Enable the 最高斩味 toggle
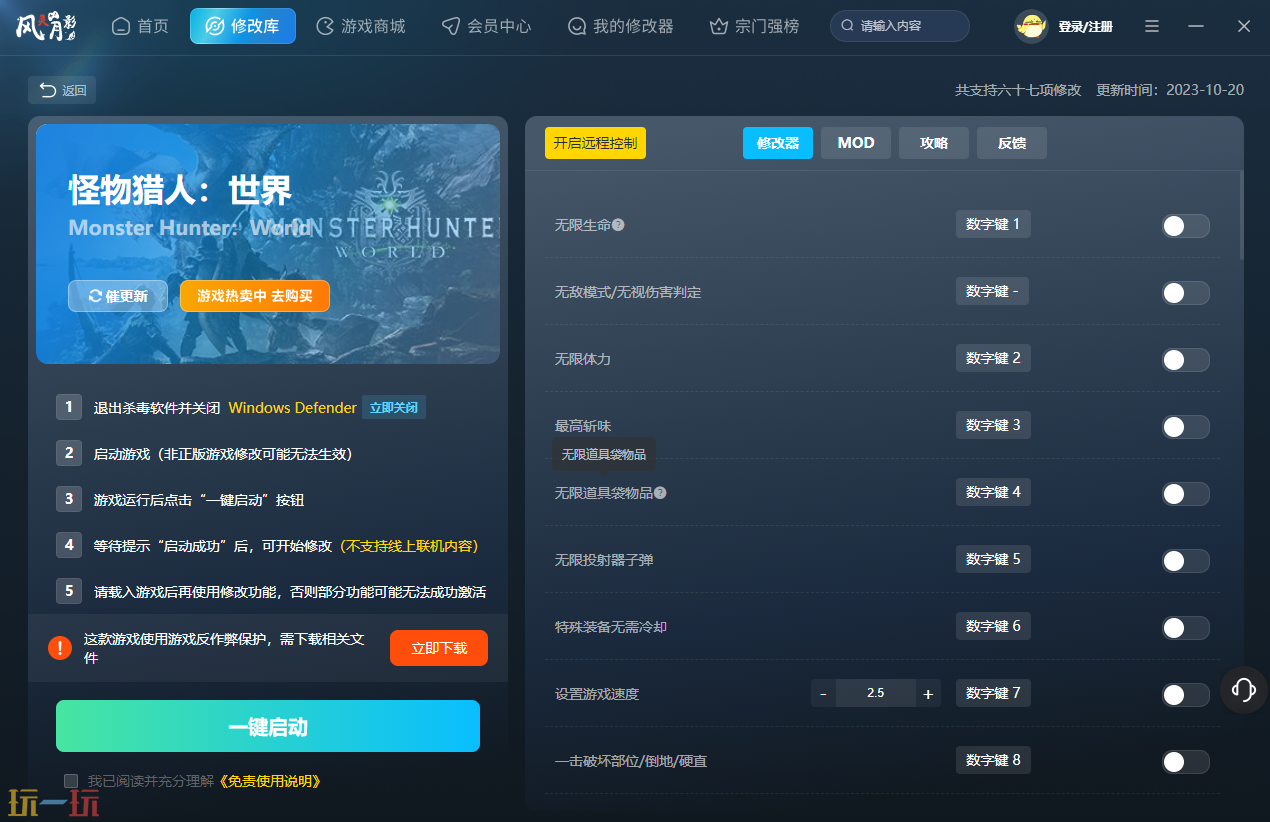1270x822 pixels. [1185, 427]
